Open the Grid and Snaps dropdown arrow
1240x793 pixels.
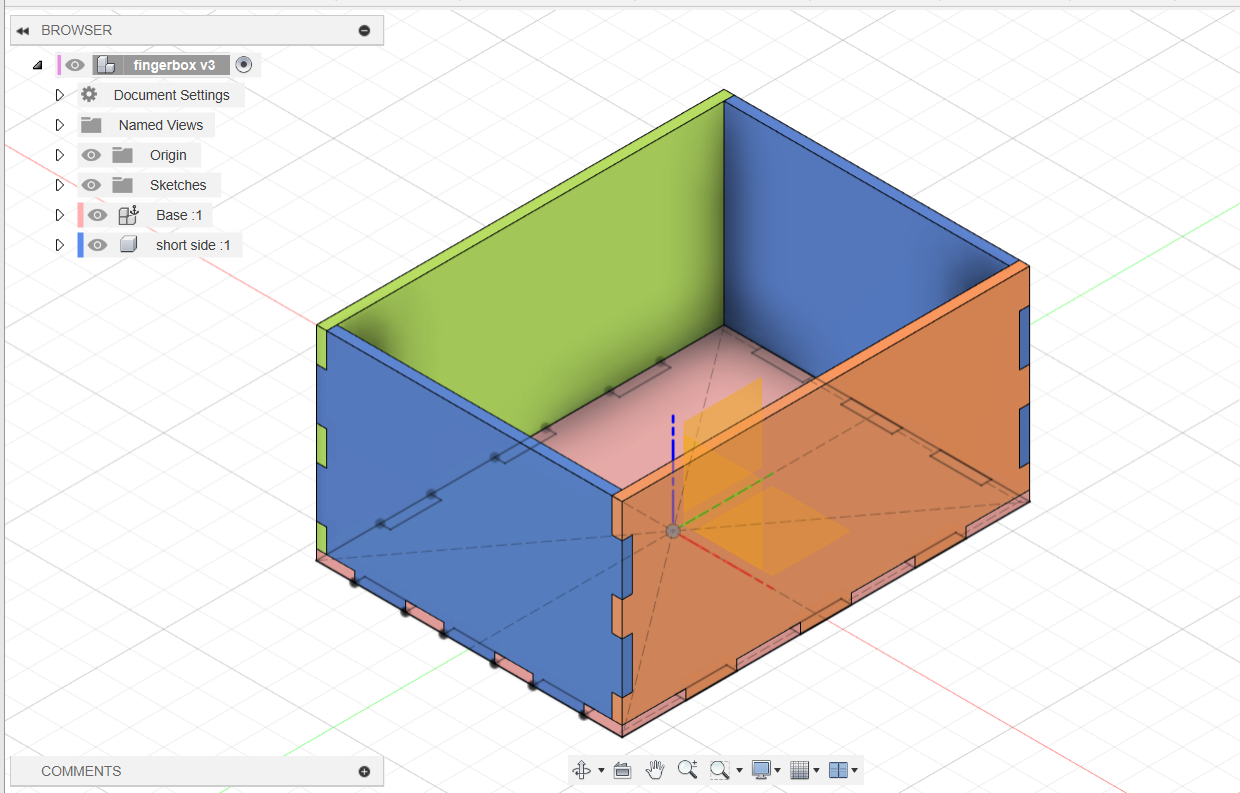pyautogui.click(x=816, y=770)
